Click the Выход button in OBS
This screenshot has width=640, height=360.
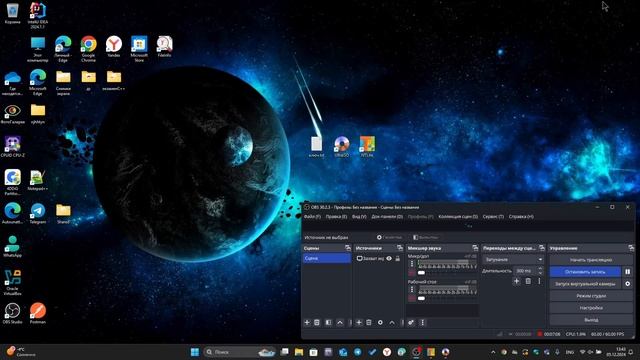tap(591, 320)
